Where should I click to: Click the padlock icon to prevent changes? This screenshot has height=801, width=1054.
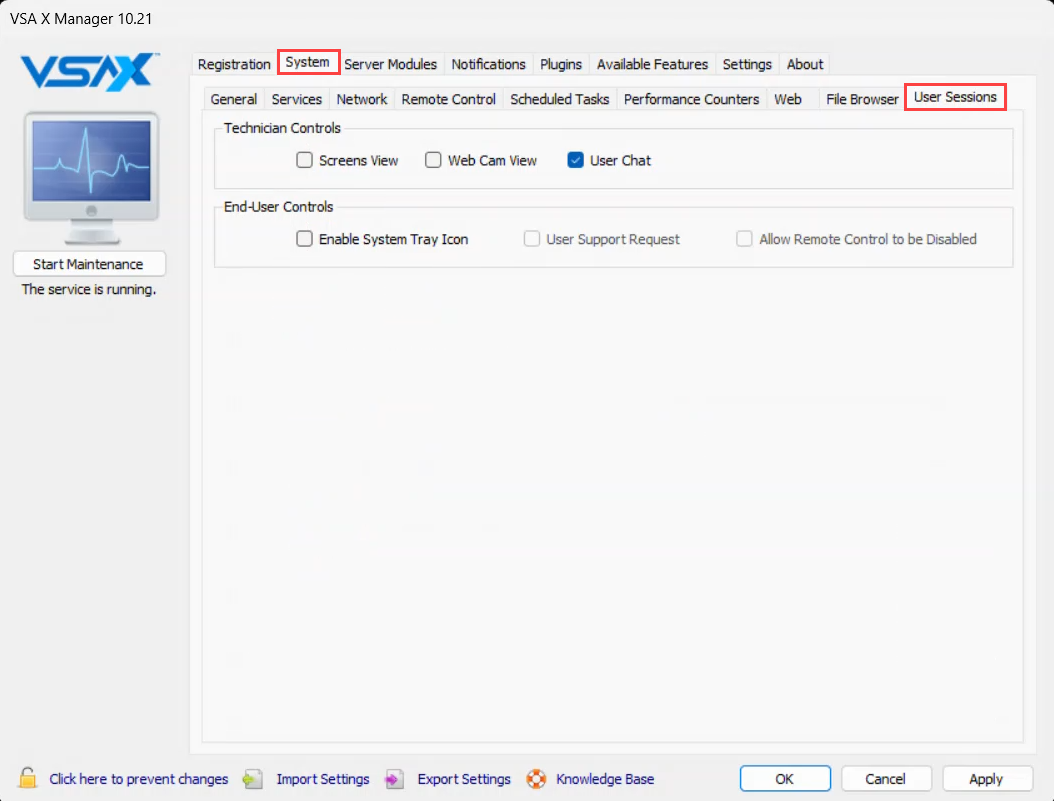pyautogui.click(x=28, y=778)
